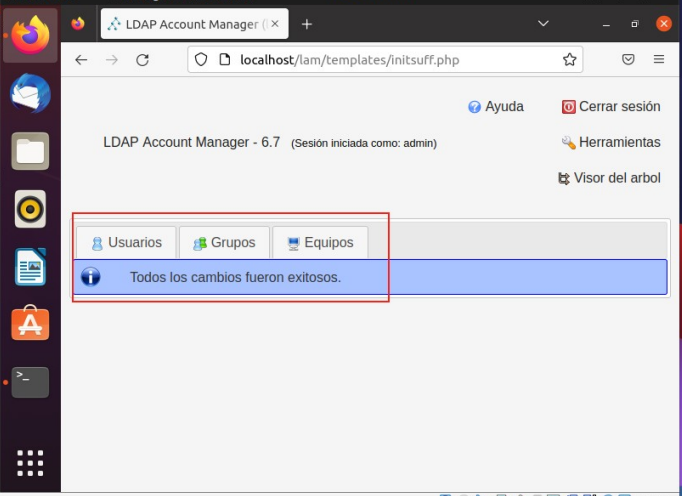Open the Firefox hamburger menu
Image resolution: width=682 pixels, height=496 pixels.
click(659, 59)
